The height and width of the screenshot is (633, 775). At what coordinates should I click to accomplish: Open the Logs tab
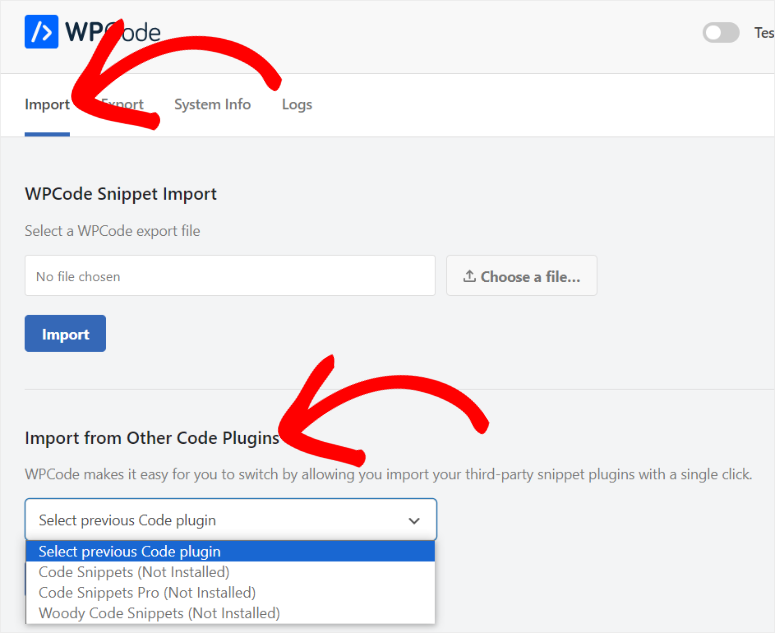297,104
